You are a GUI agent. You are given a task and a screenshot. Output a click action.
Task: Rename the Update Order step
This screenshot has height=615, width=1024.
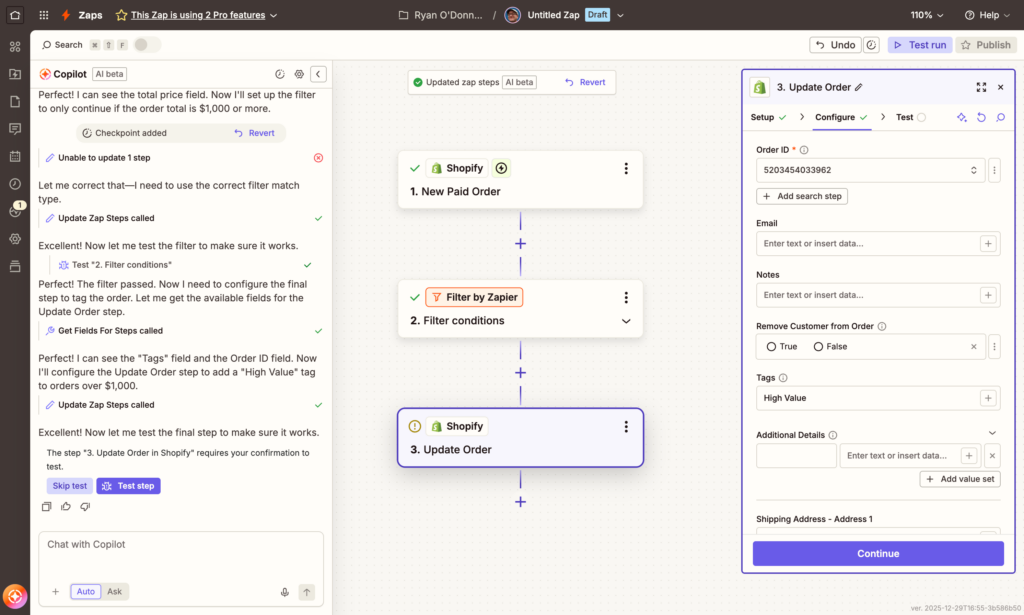click(x=859, y=87)
